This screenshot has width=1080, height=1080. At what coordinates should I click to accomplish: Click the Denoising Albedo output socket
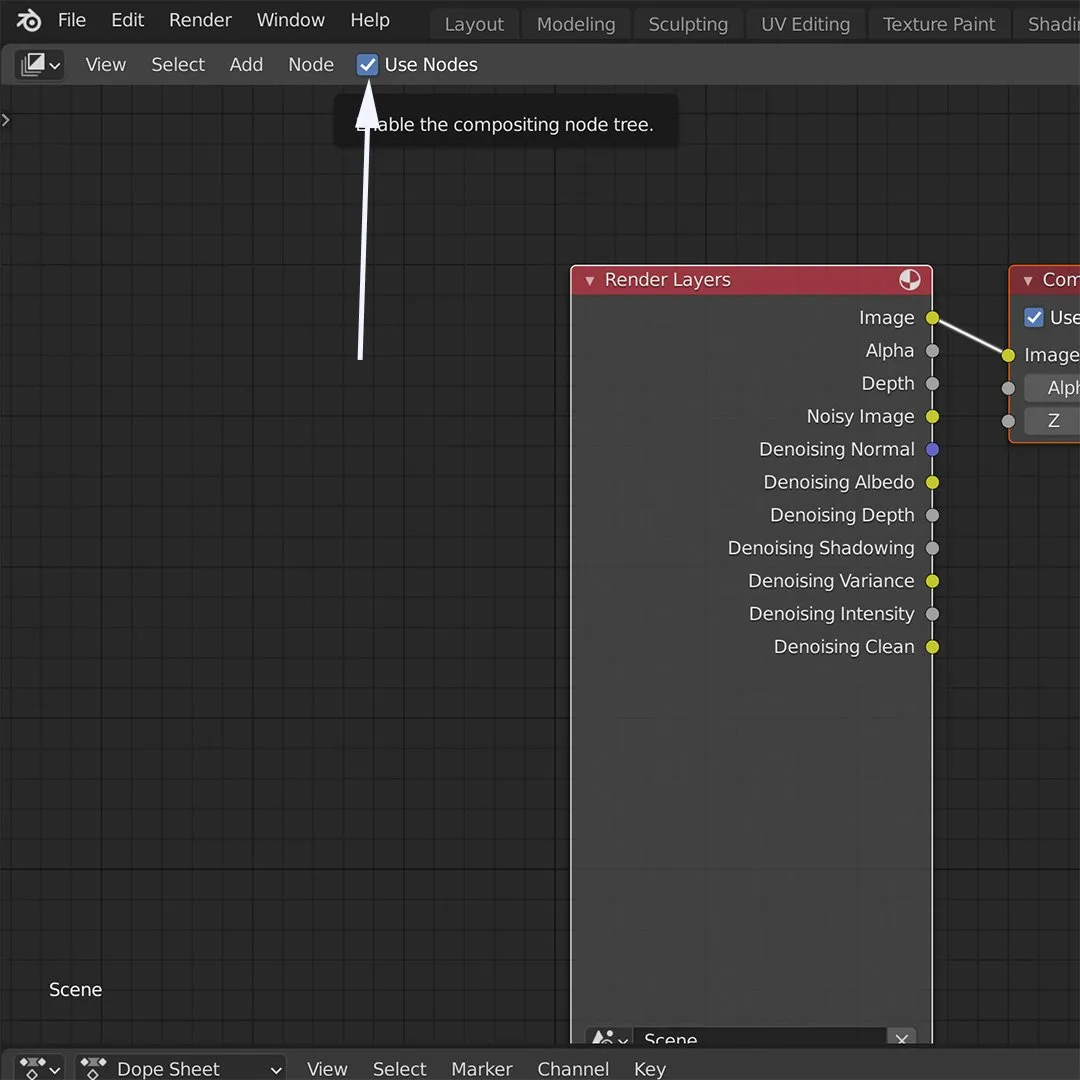932,482
